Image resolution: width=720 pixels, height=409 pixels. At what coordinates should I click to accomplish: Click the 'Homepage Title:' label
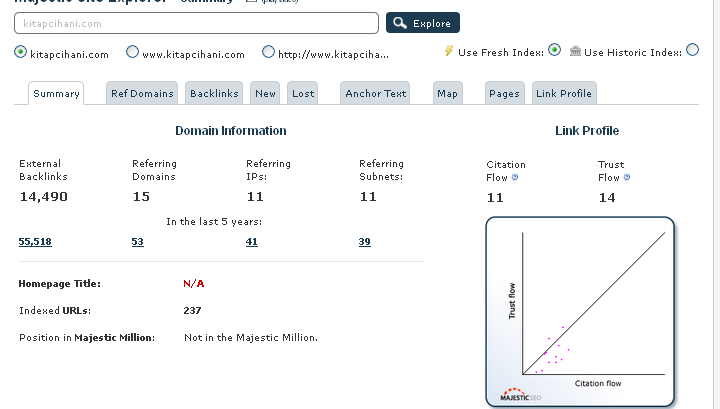click(59, 283)
